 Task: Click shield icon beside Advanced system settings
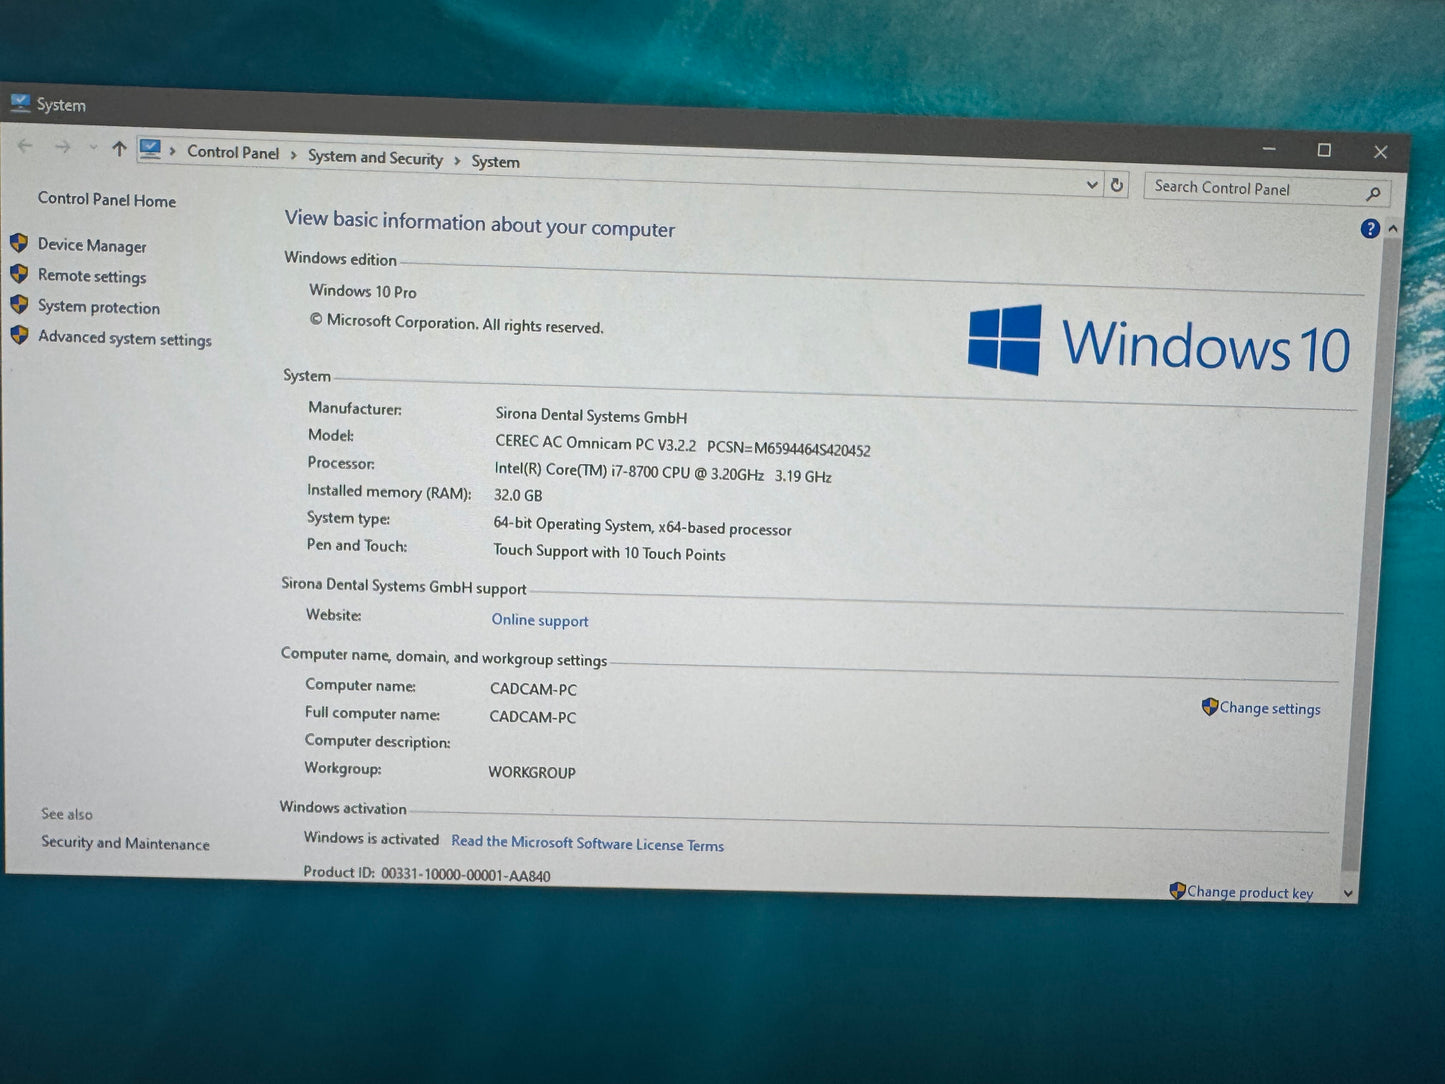point(19,335)
